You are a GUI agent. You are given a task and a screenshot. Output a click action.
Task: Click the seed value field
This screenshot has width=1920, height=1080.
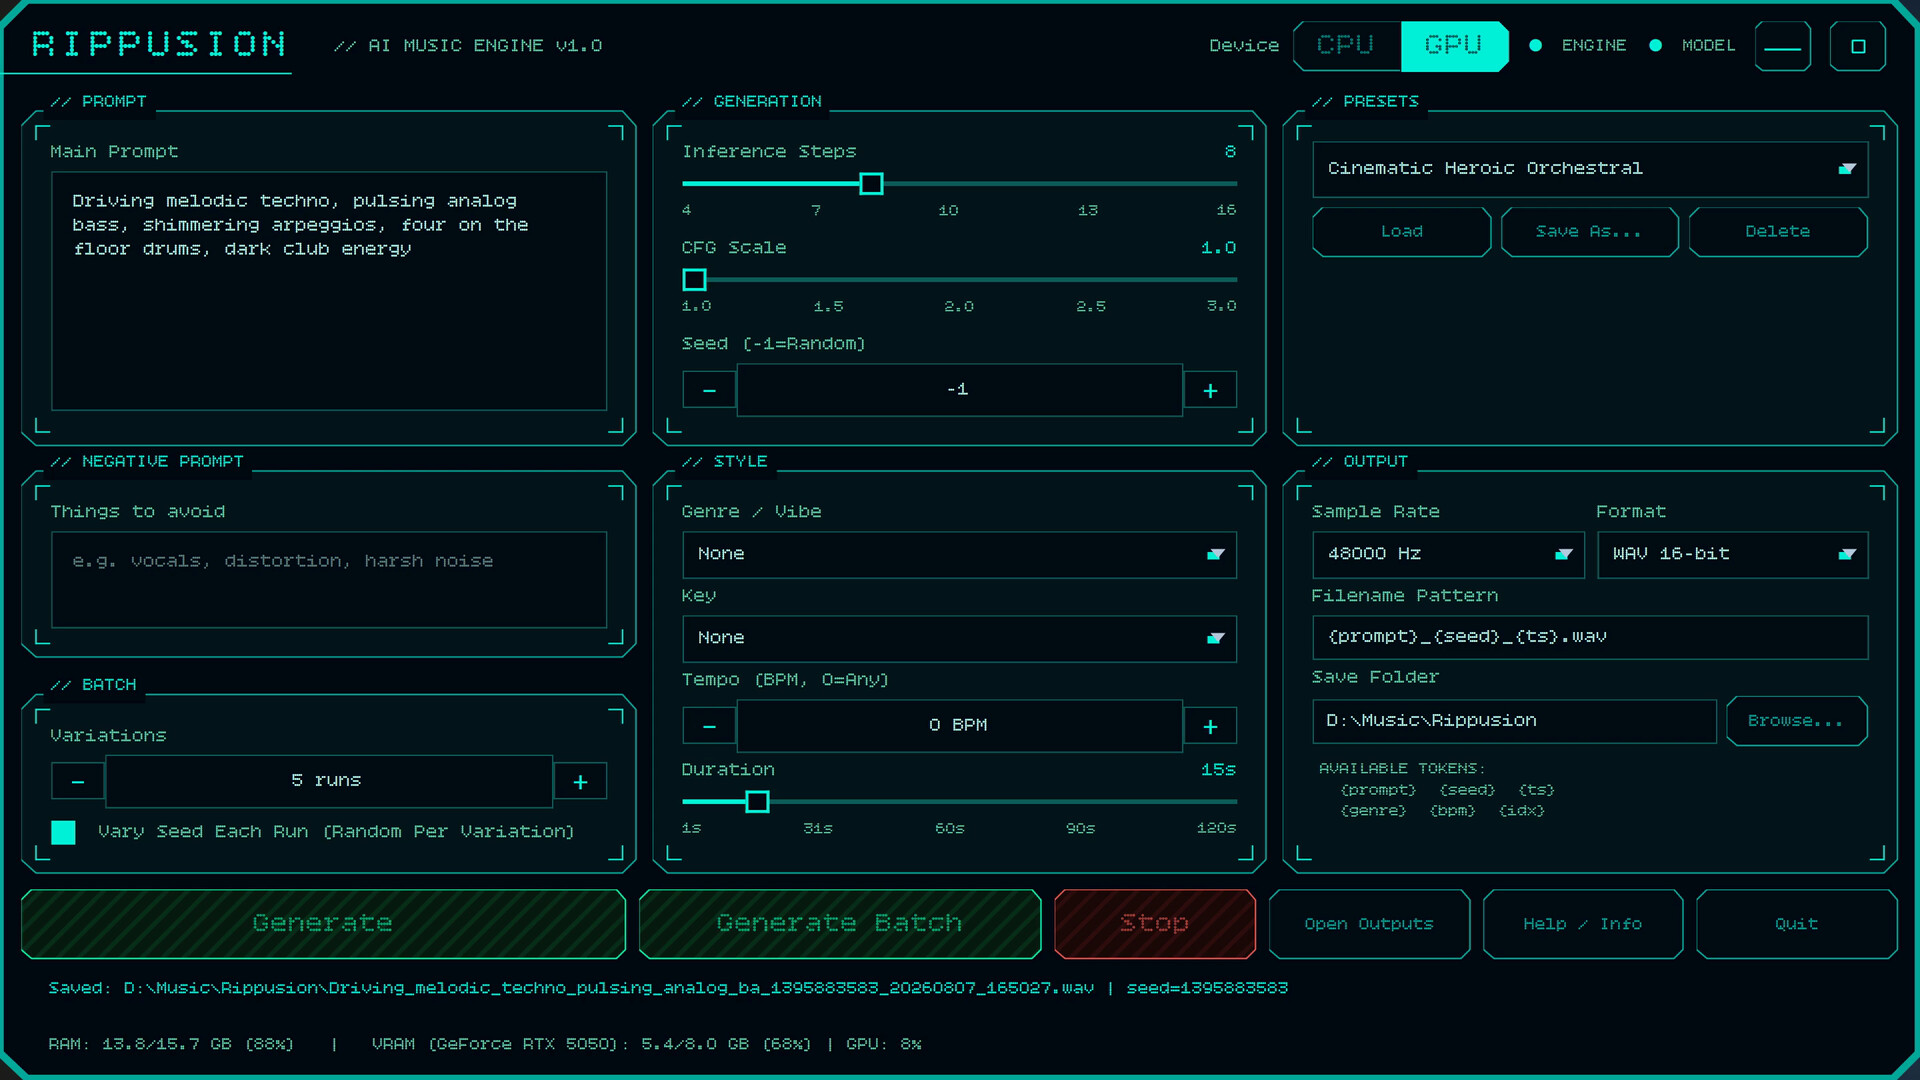[959, 390]
